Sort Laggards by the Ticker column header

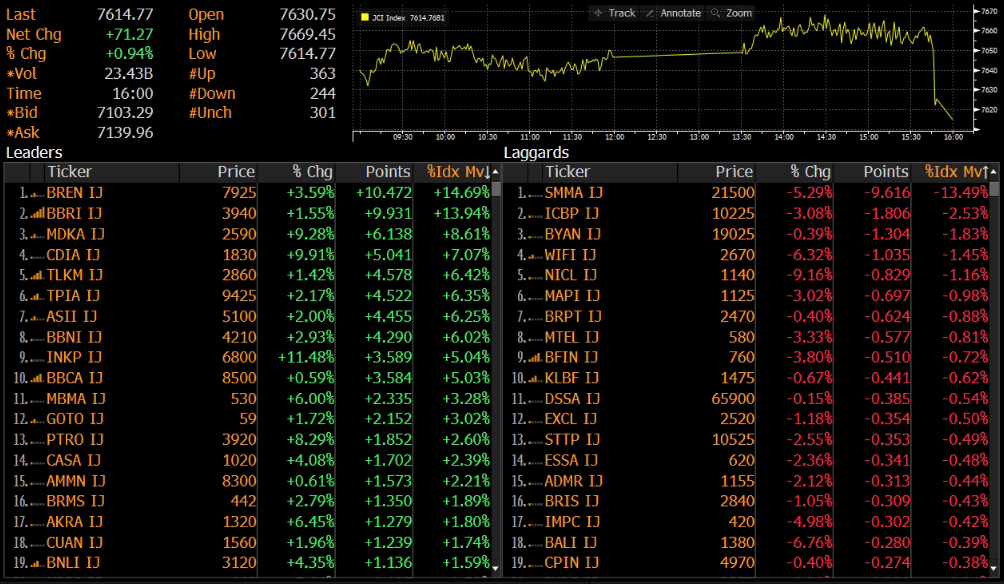610,172
